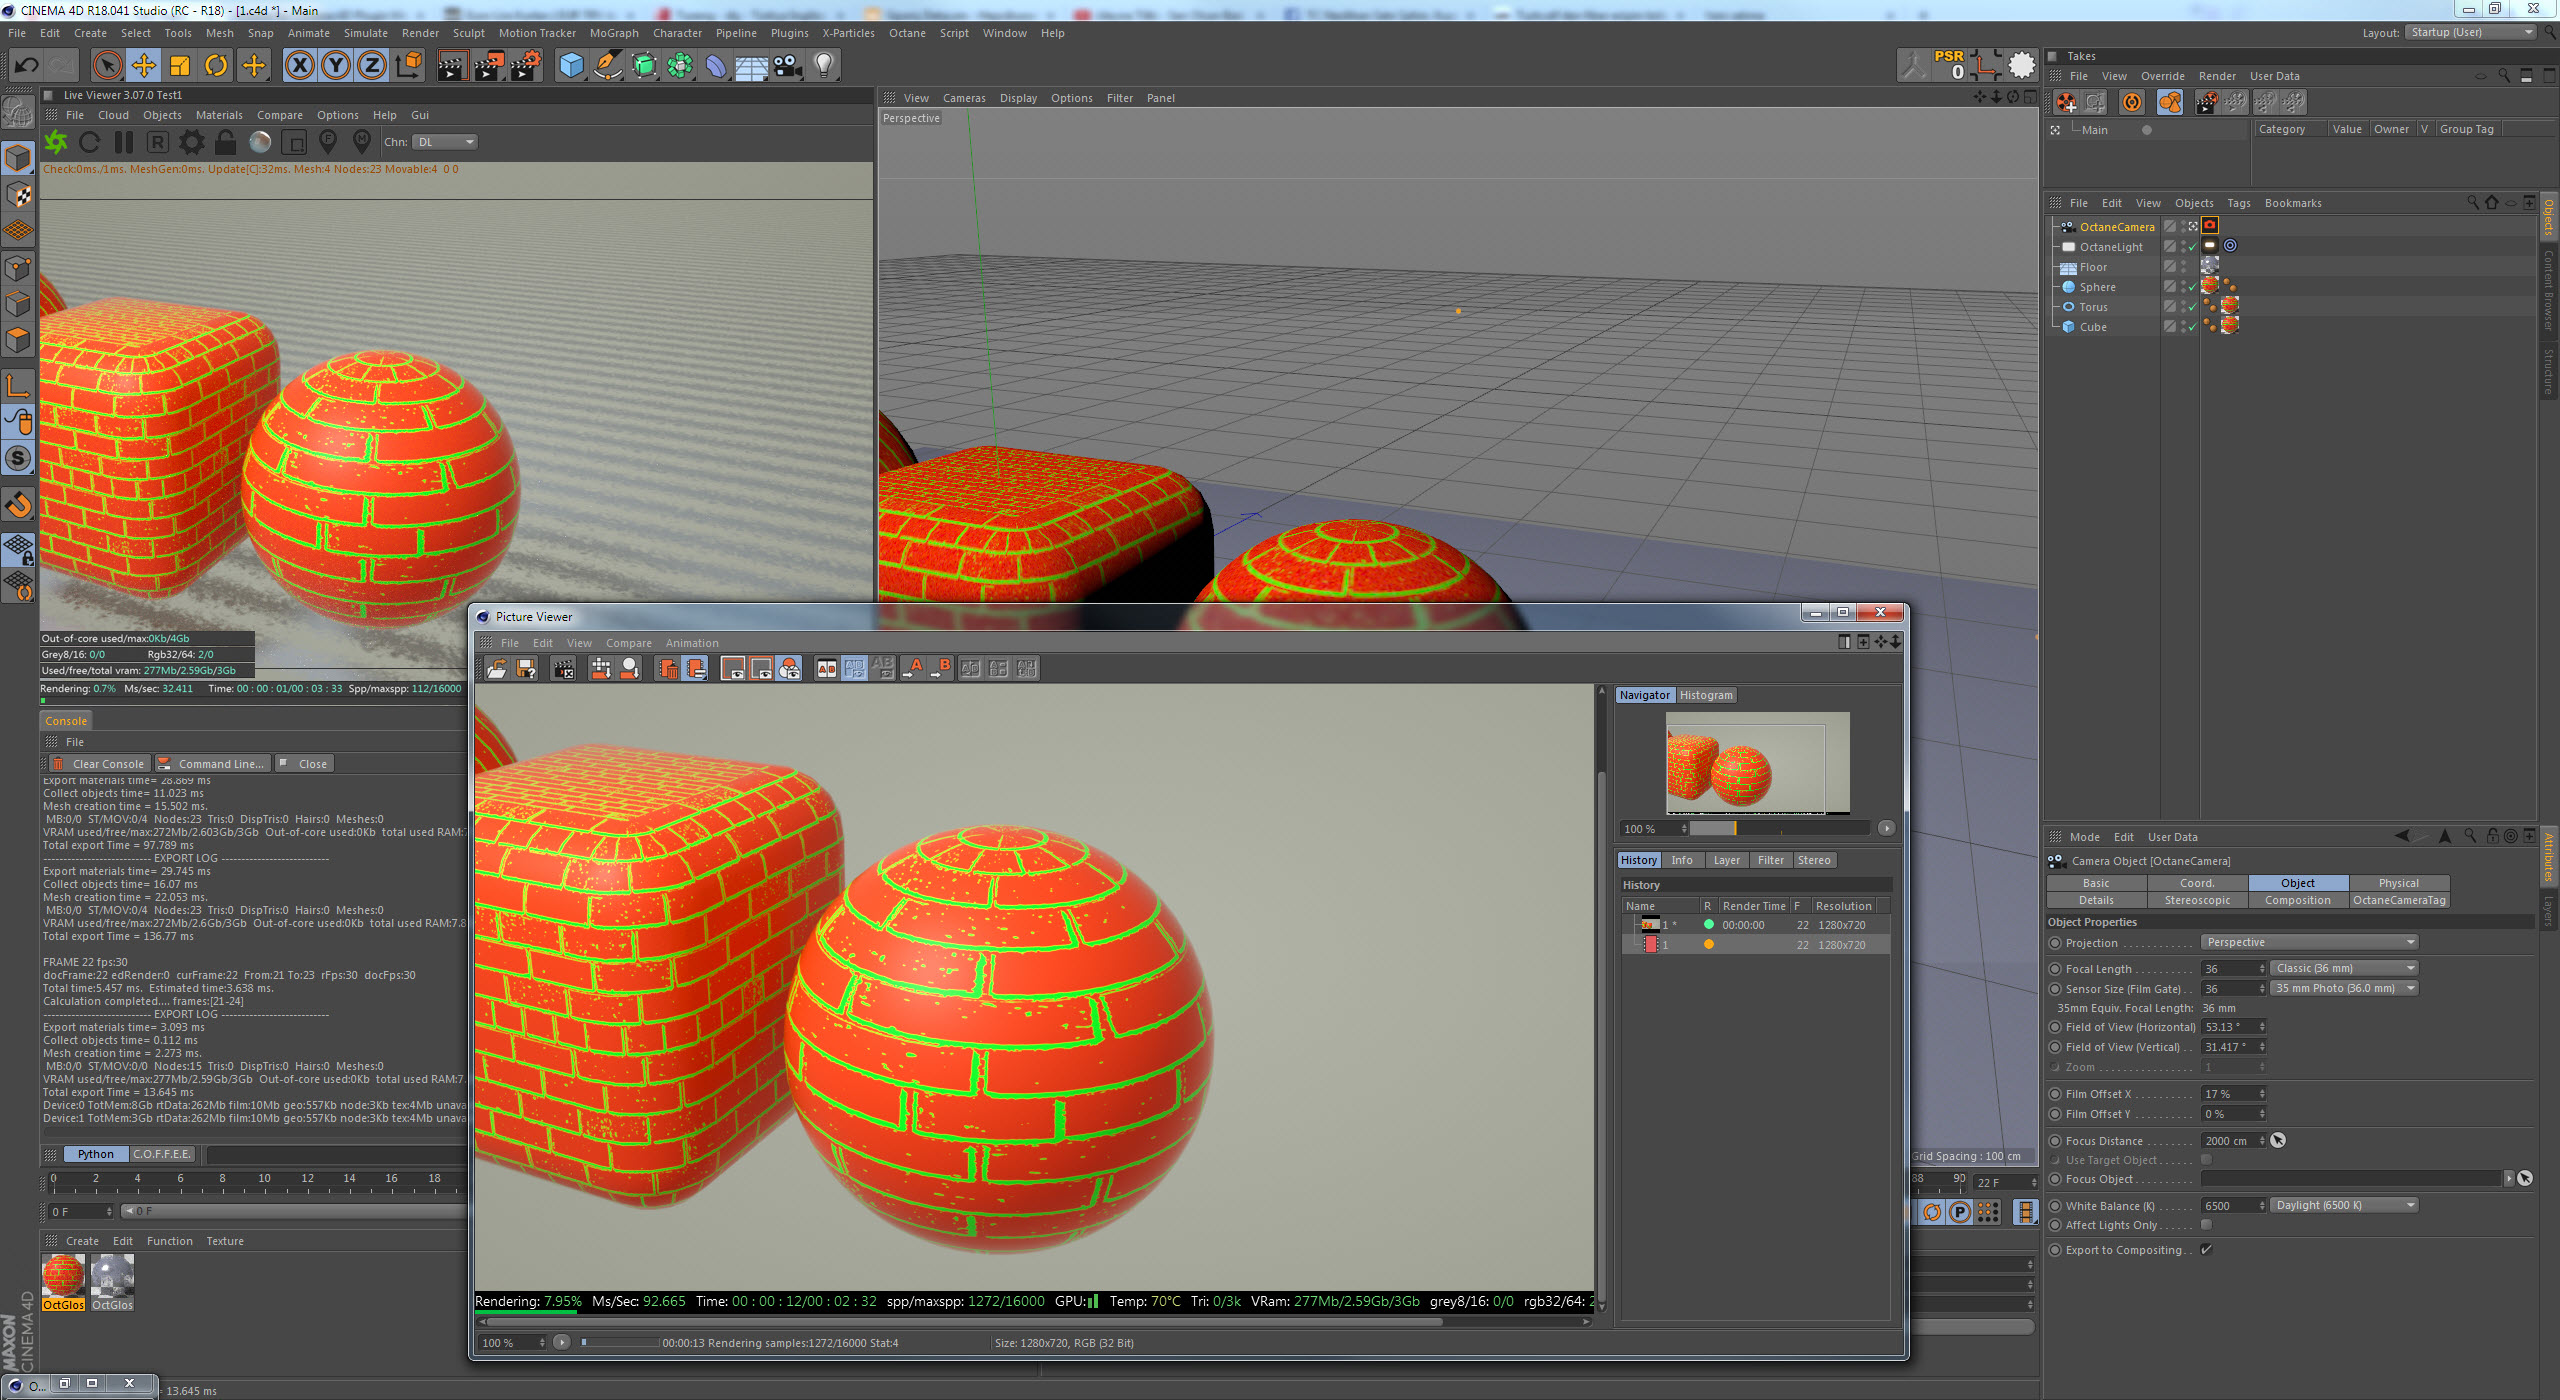Toggle the Live Viewer lock icon

point(225,142)
